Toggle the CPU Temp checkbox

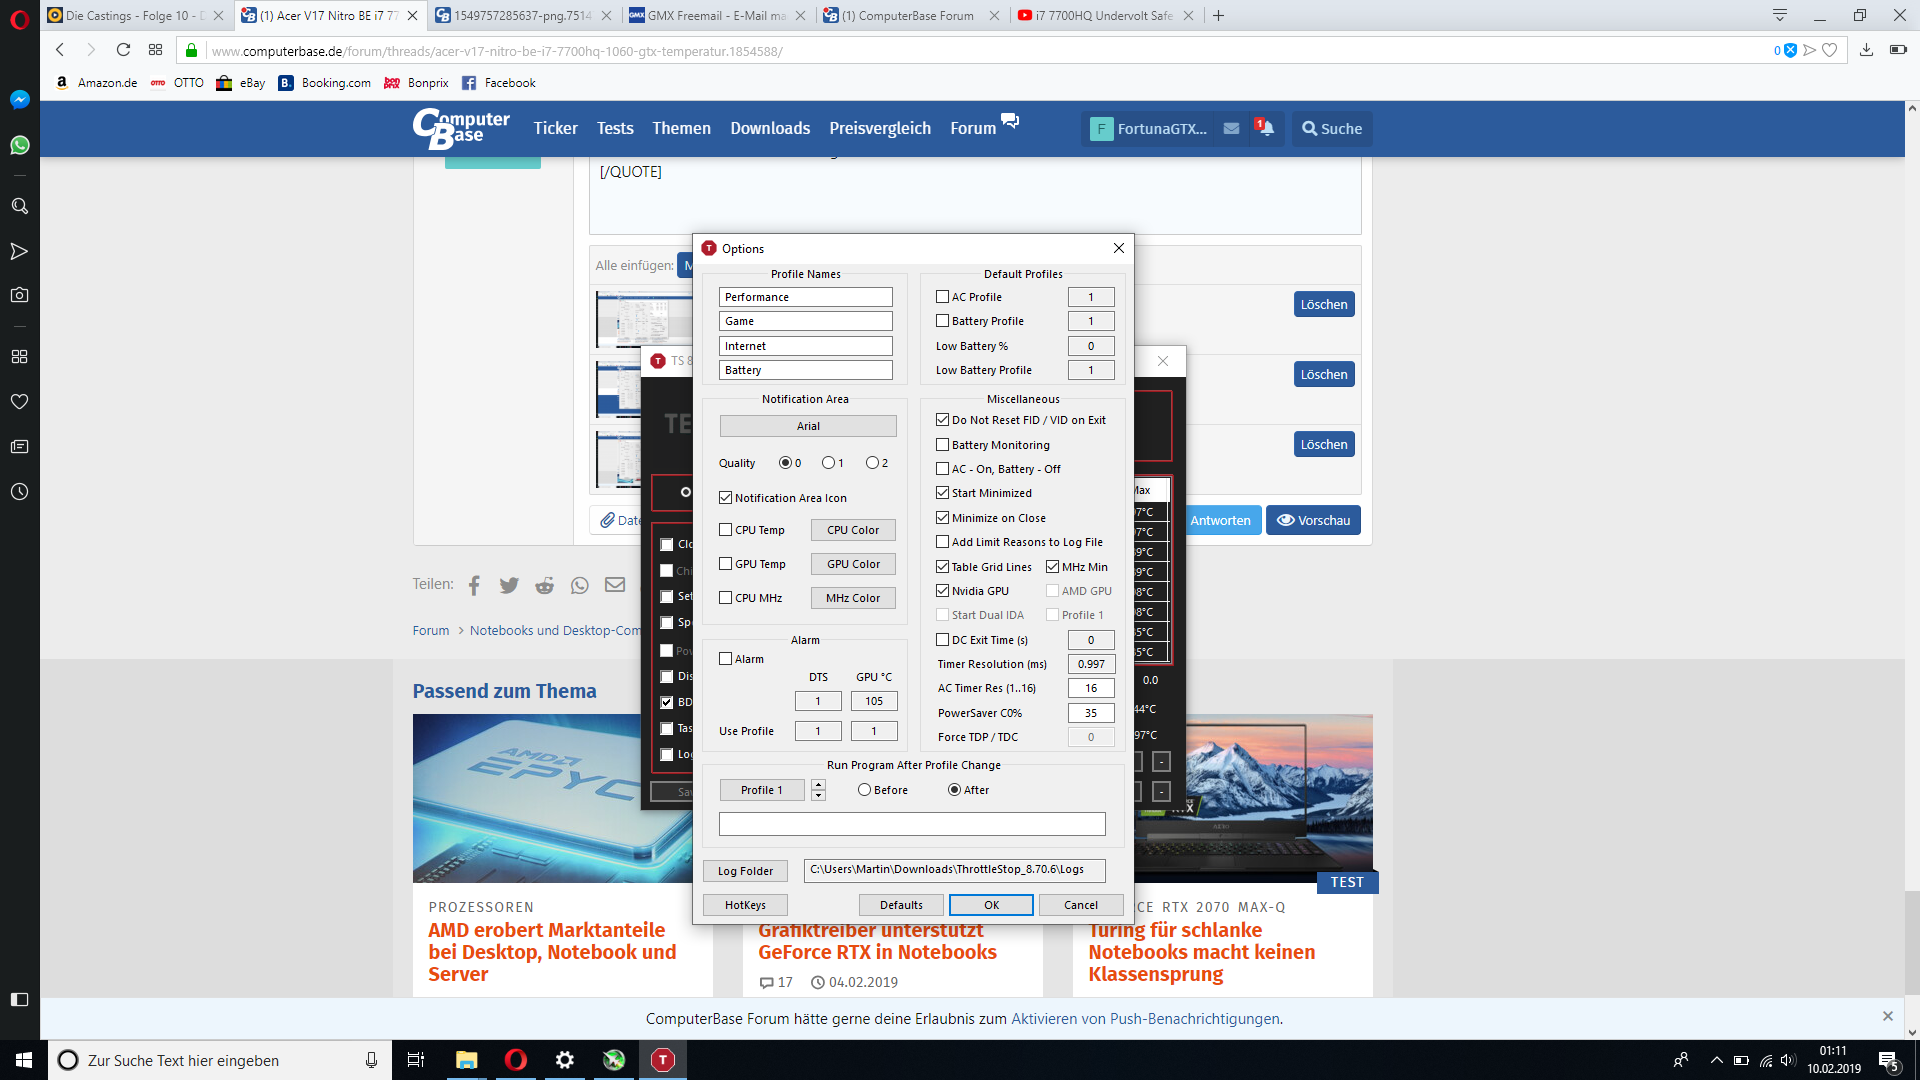[x=726, y=530]
